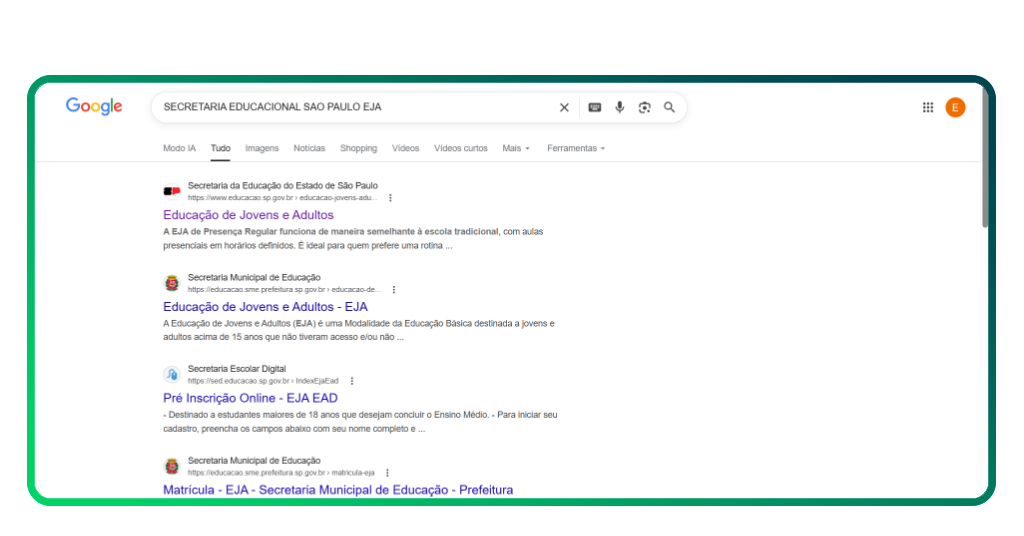The image size is (1024, 536).
Task: Expand the 'Ferramentas' dropdown
Action: point(575,148)
